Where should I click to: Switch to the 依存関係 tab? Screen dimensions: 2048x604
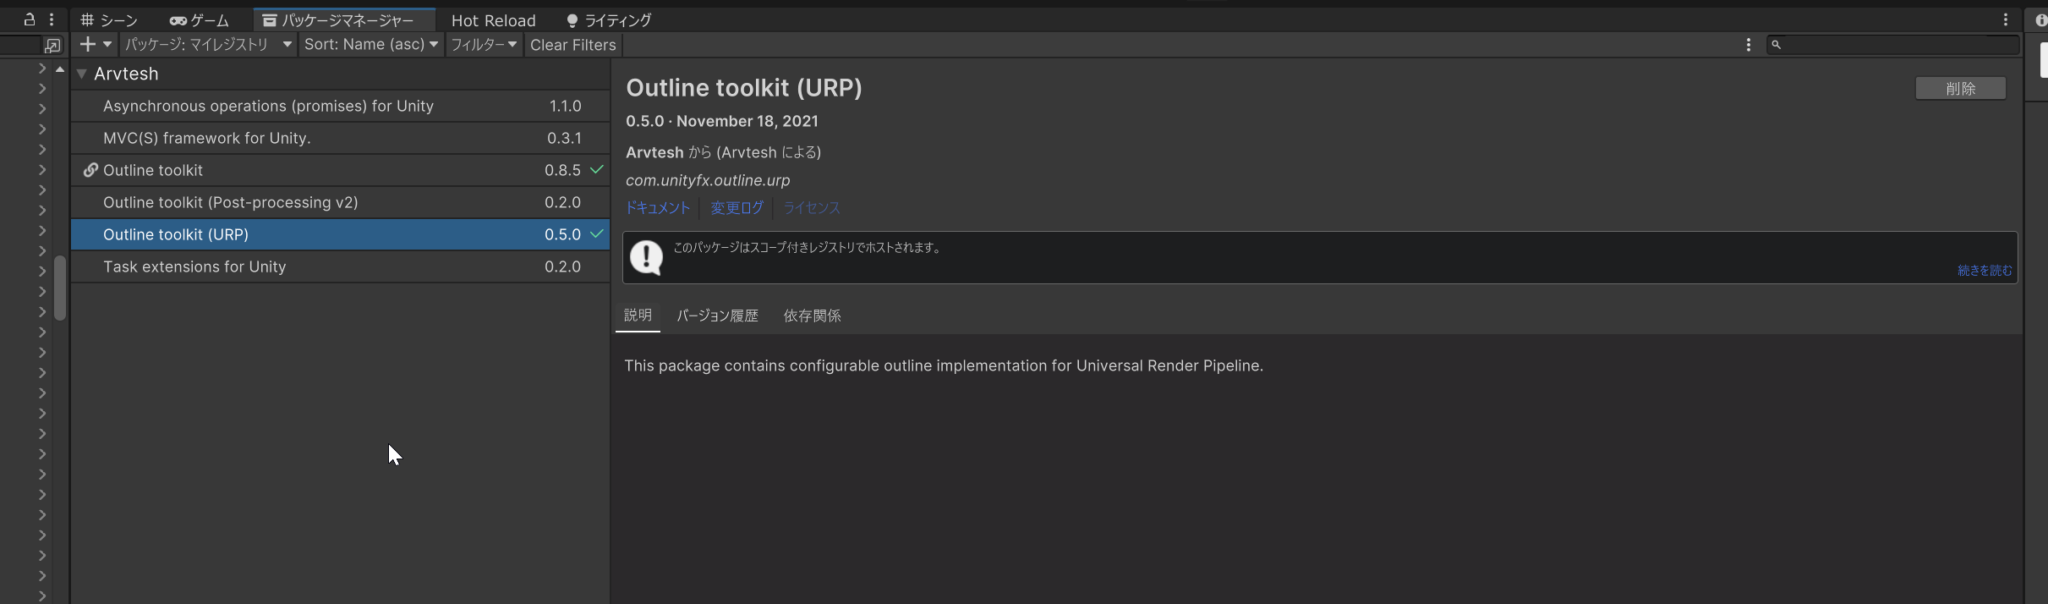811,315
